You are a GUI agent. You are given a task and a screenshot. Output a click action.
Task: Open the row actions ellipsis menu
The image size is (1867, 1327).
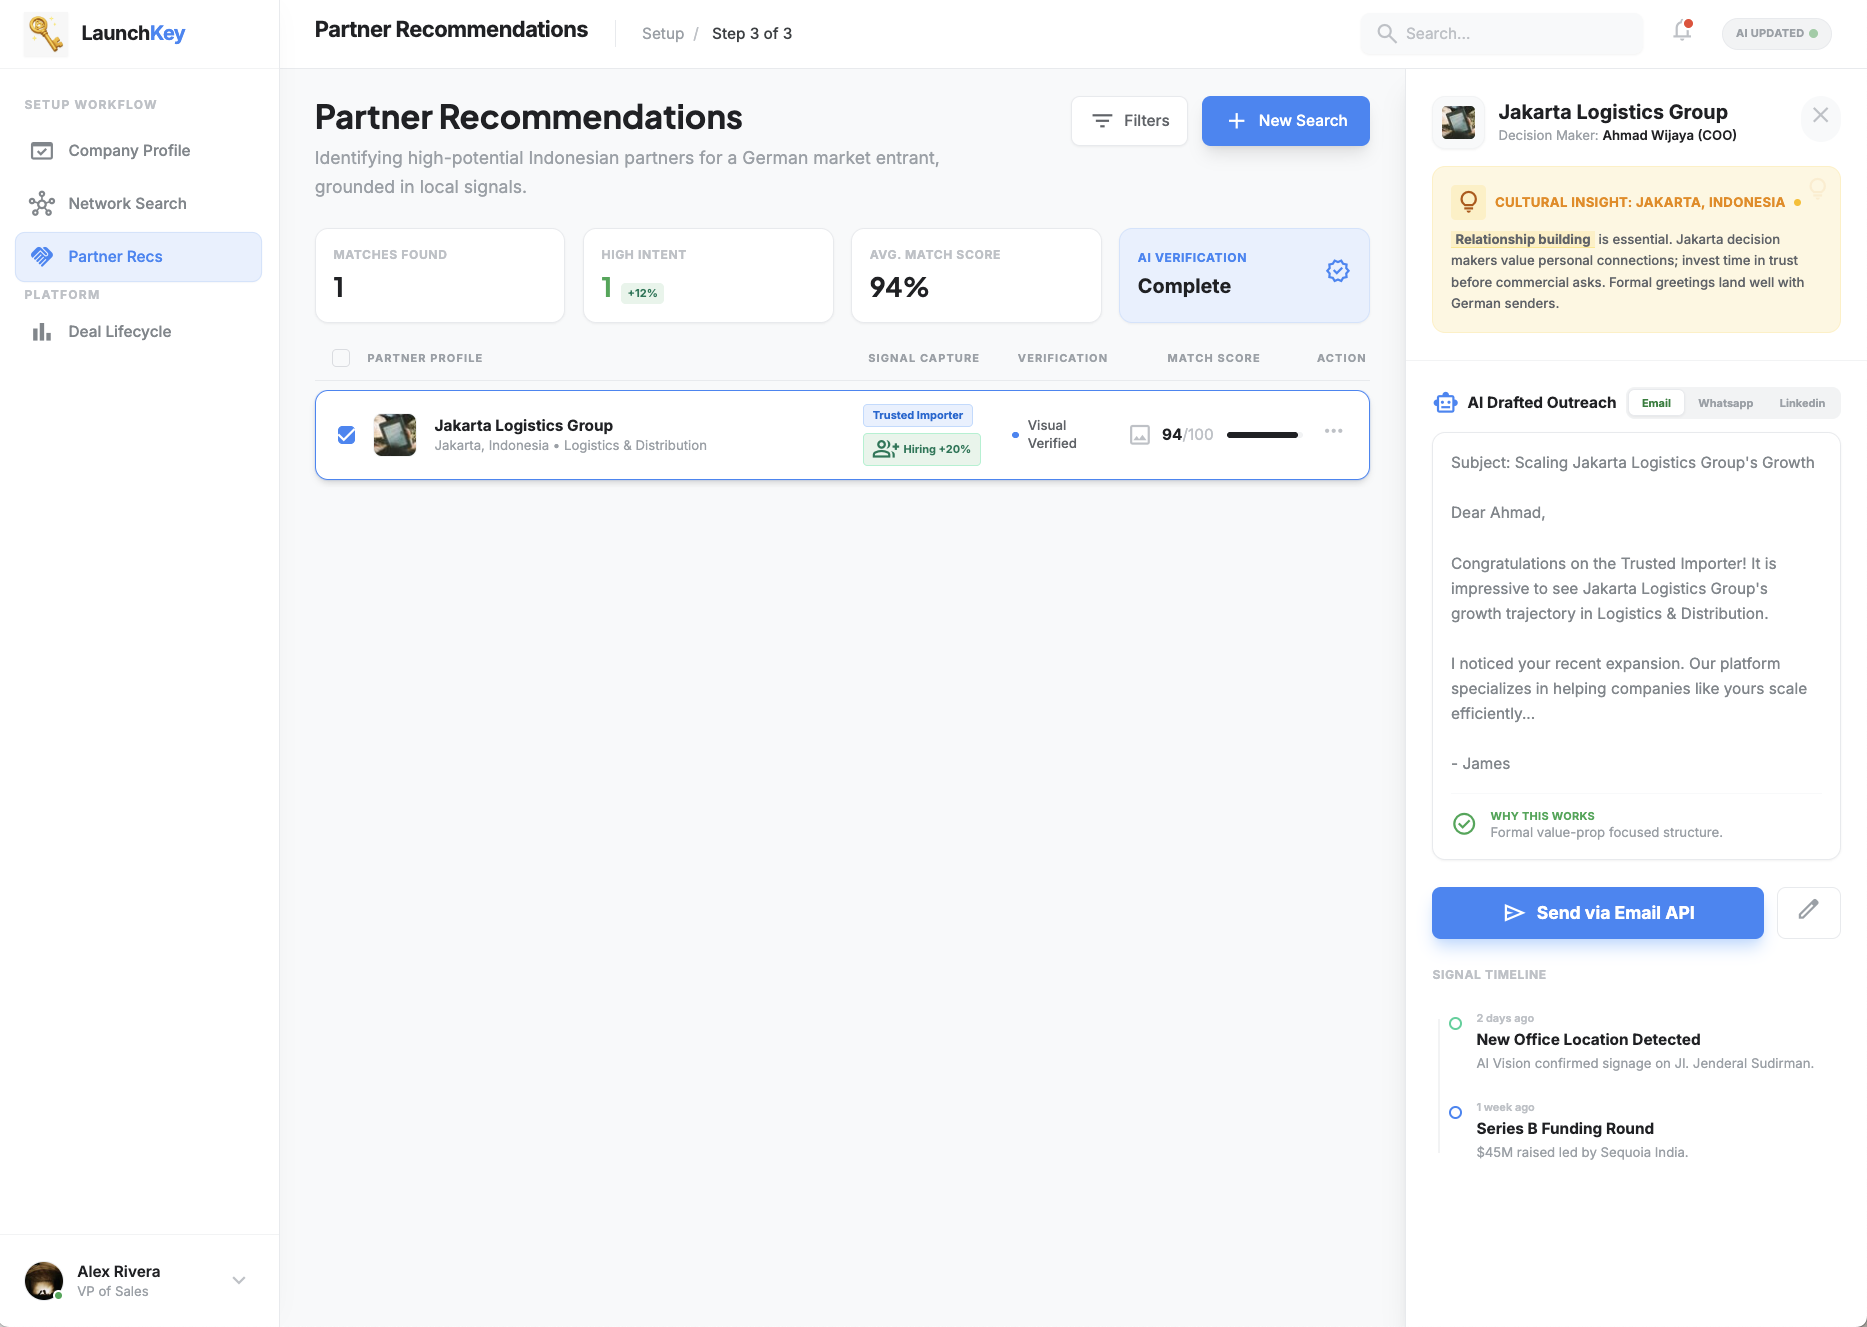pos(1334,430)
